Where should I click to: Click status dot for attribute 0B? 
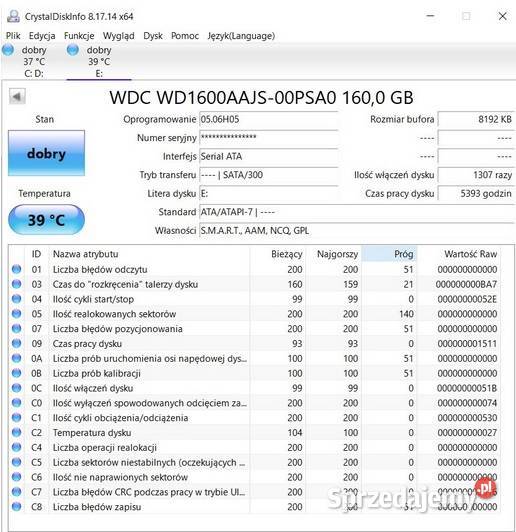click(x=16, y=373)
